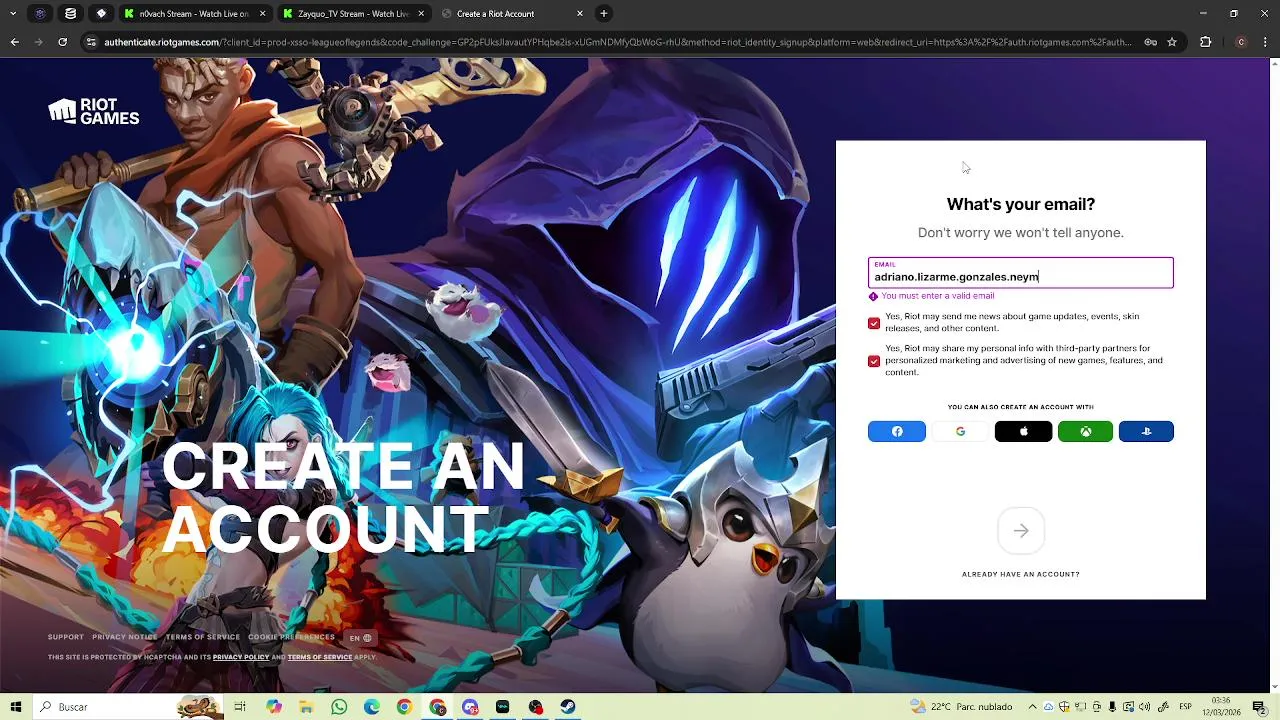Open Copilot from the taskbar

[274, 707]
